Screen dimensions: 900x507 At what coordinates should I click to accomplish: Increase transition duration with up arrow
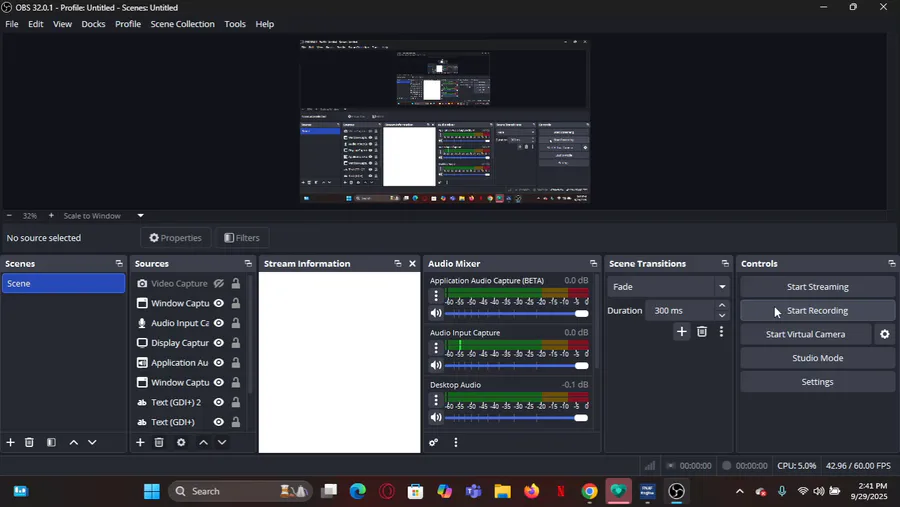722,305
